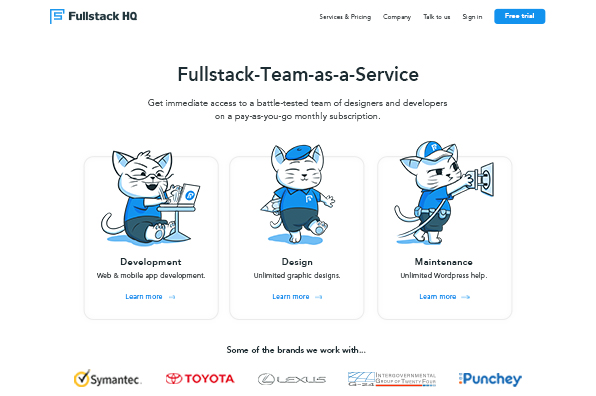Select the Maintenance card heading
The width and height of the screenshot is (596, 396).
444,262
